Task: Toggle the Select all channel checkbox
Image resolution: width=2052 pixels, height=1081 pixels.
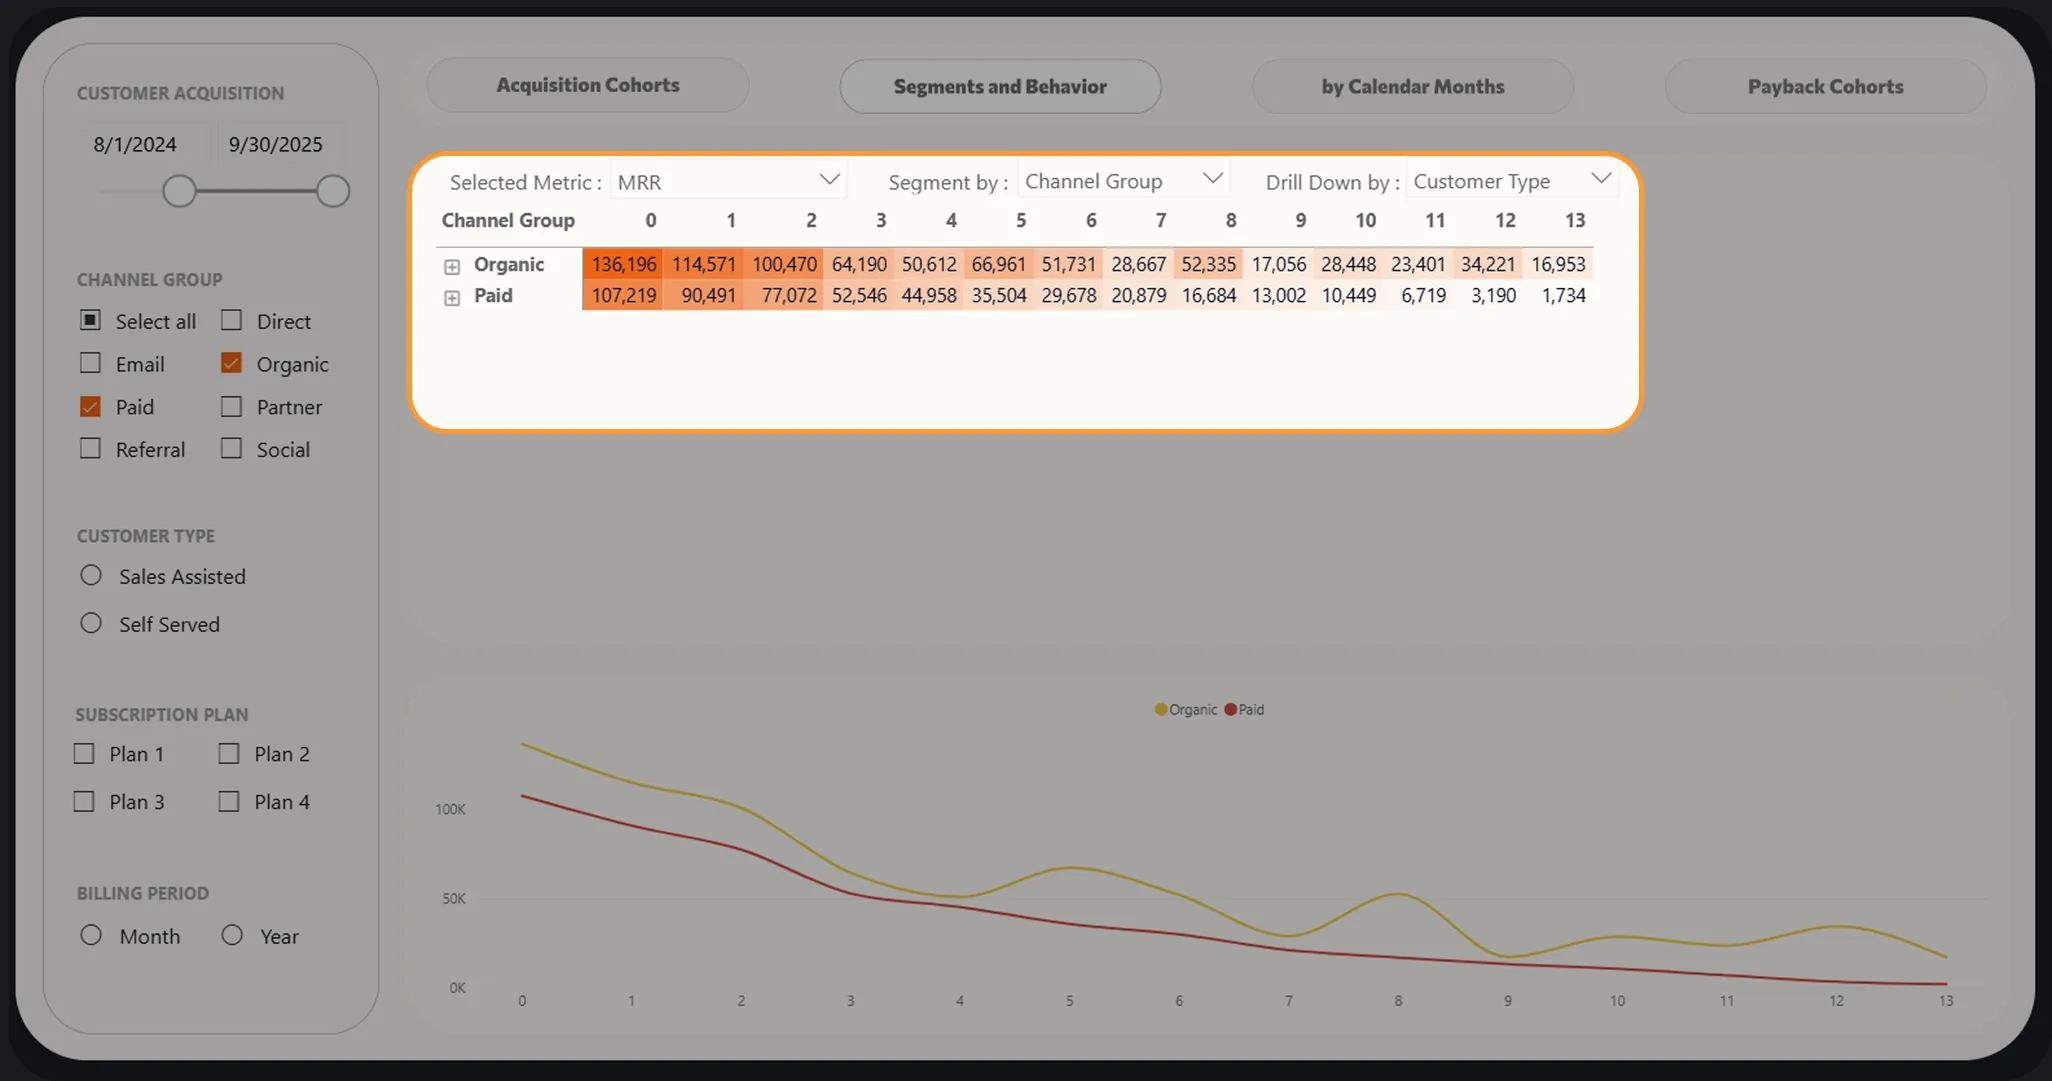Action: point(90,320)
